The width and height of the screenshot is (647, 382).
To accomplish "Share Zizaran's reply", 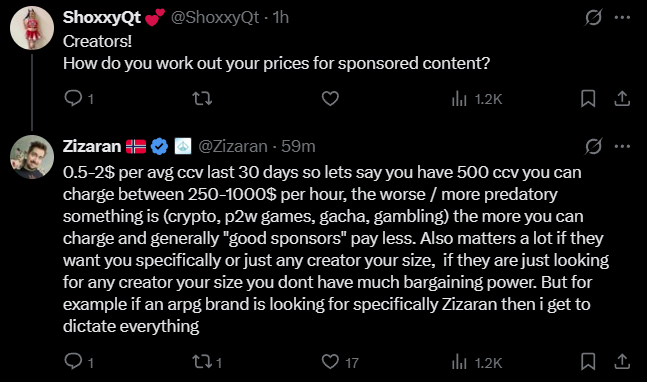I will pos(622,362).
